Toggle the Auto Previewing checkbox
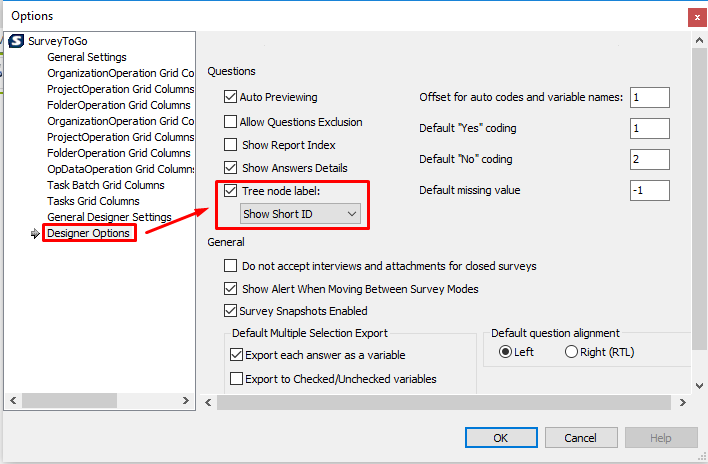 pos(230,97)
